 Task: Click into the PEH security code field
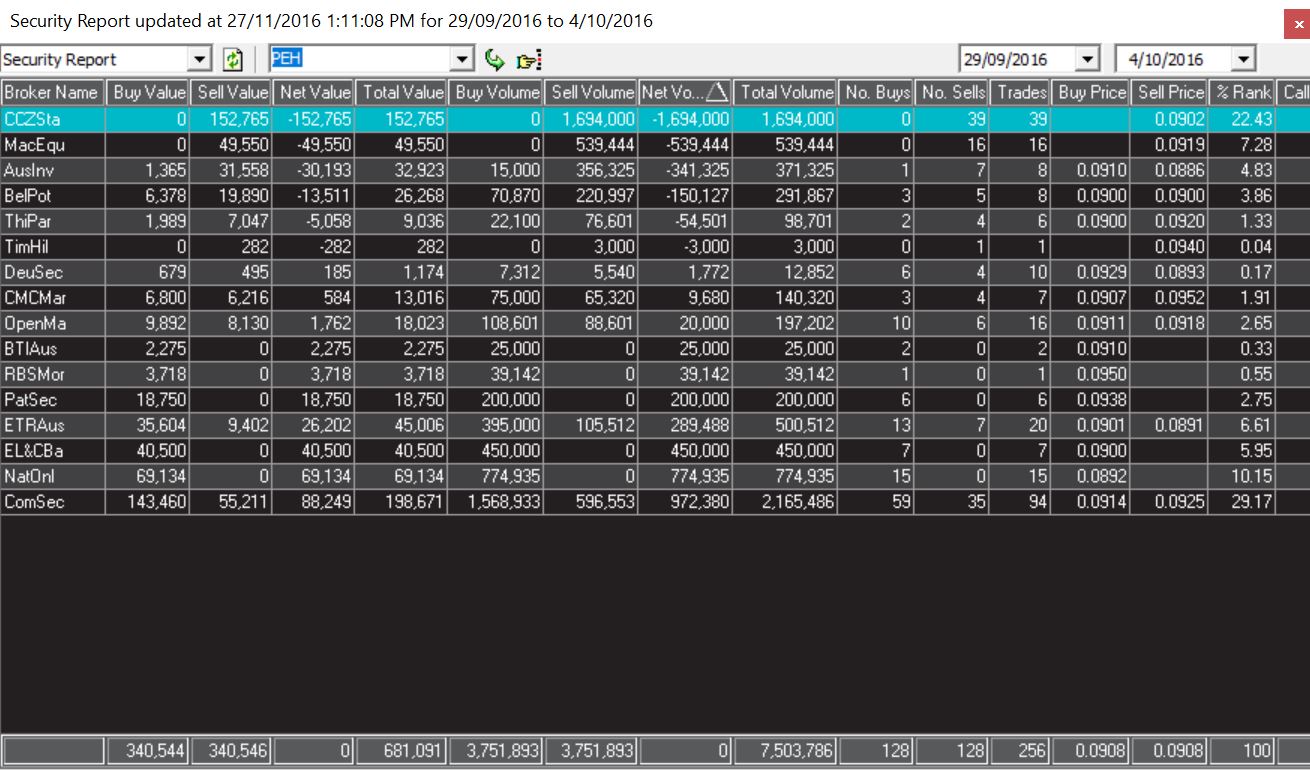(x=360, y=60)
